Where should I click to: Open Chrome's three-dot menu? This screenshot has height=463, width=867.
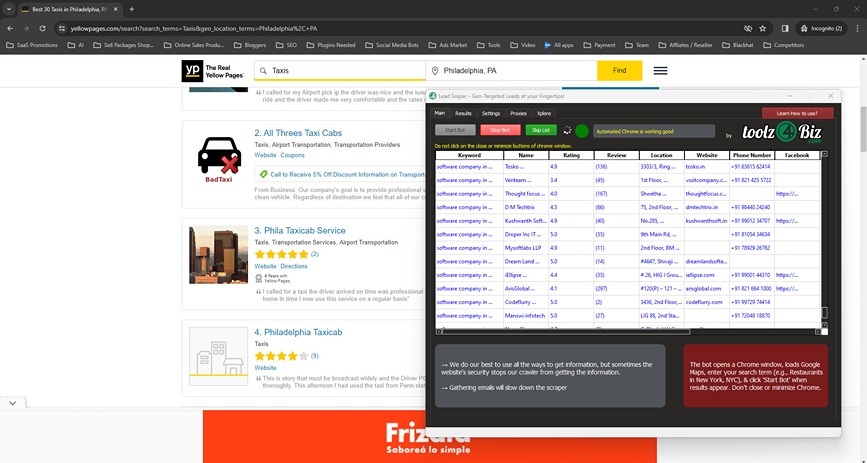[858, 28]
